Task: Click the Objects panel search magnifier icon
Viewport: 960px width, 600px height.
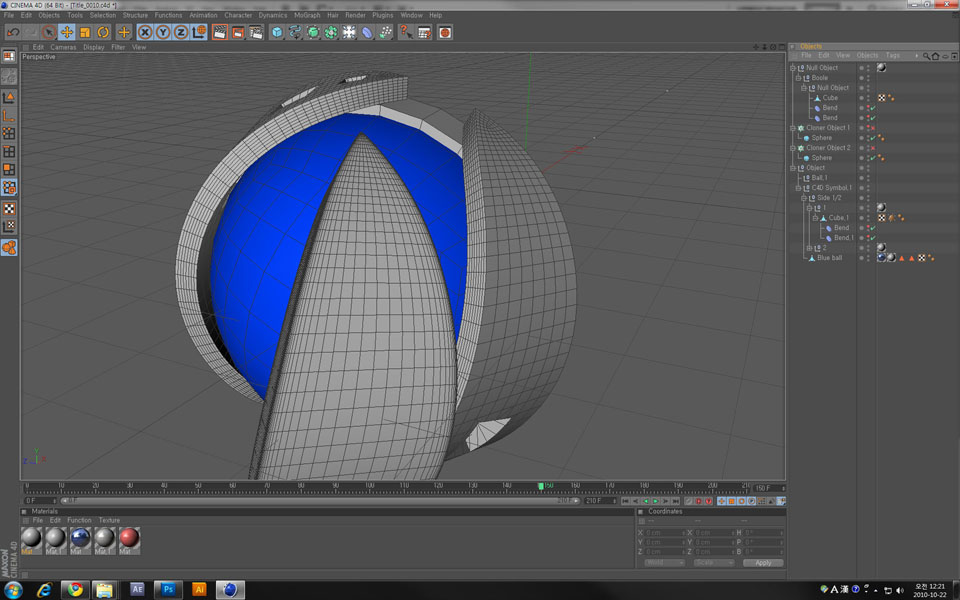Action: 926,56
